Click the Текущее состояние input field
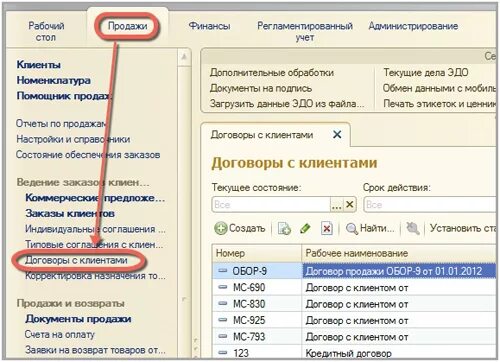Image resolution: width=500 pixels, height=362 pixels. tap(271, 204)
